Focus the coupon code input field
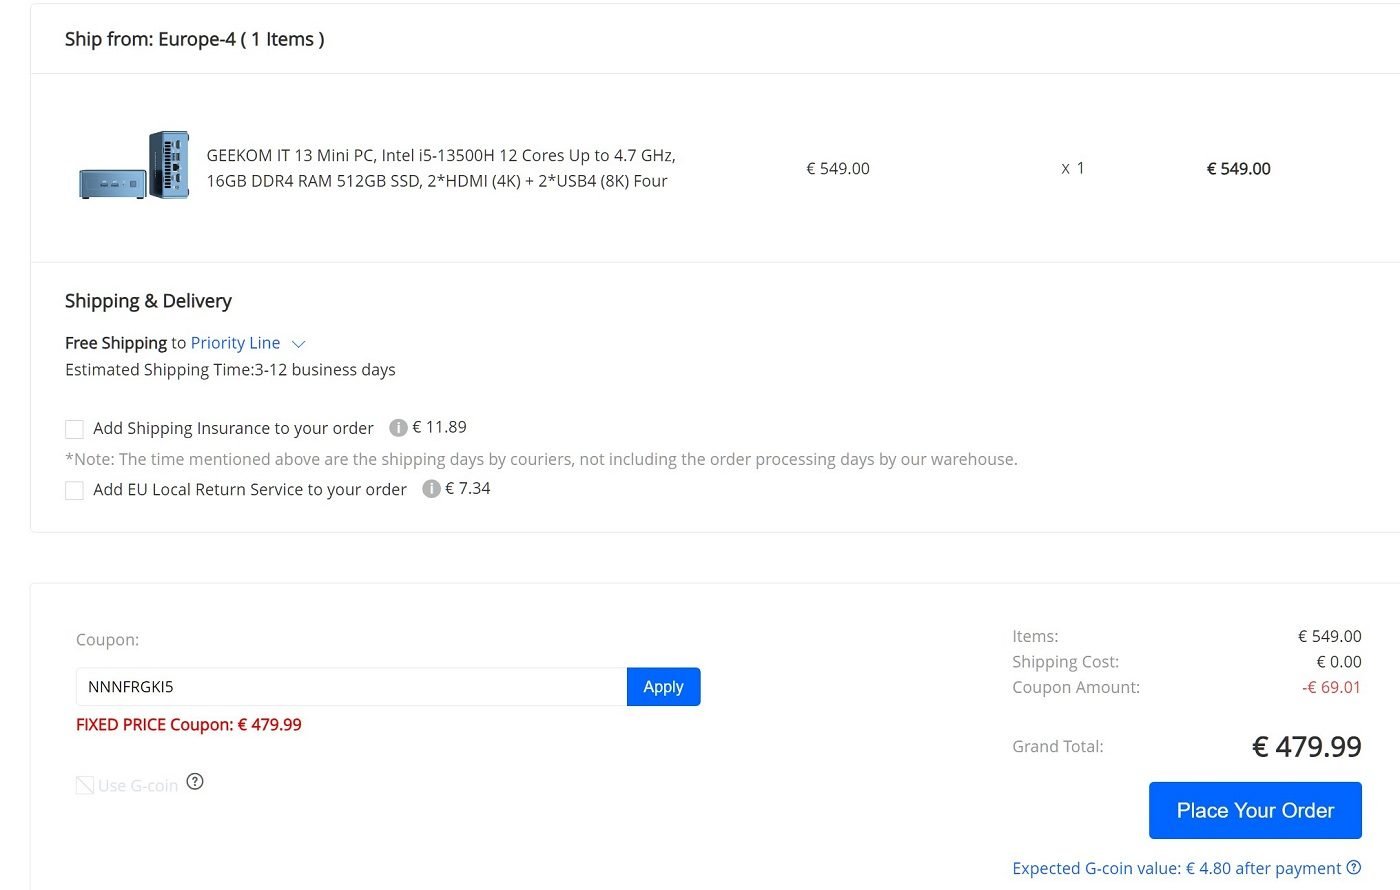Screen dimensions: 1400x890 [351, 687]
